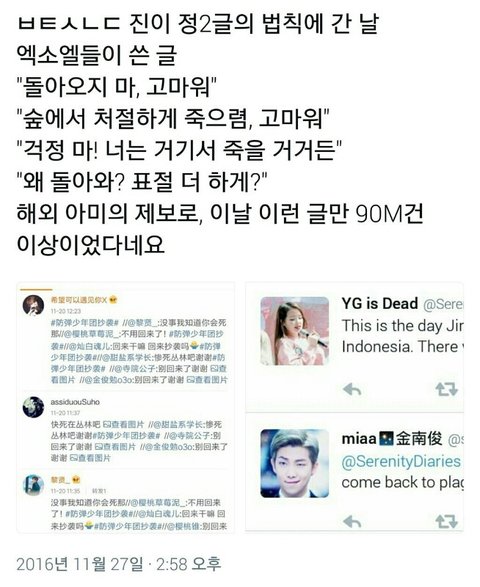Click YG is Dead display name
480x587 pixels.
[x=380, y=304]
